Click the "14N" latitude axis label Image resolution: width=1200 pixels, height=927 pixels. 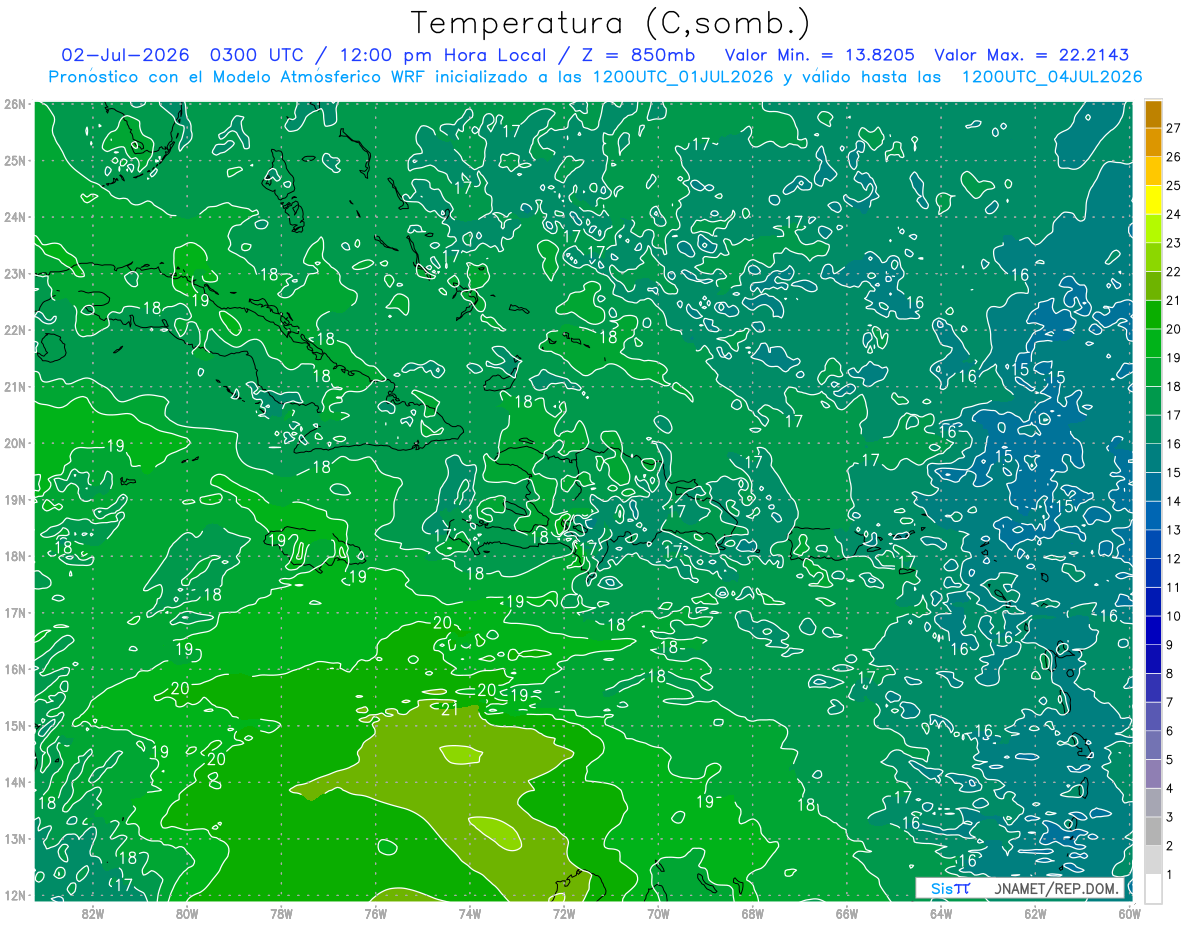click(x=15, y=782)
